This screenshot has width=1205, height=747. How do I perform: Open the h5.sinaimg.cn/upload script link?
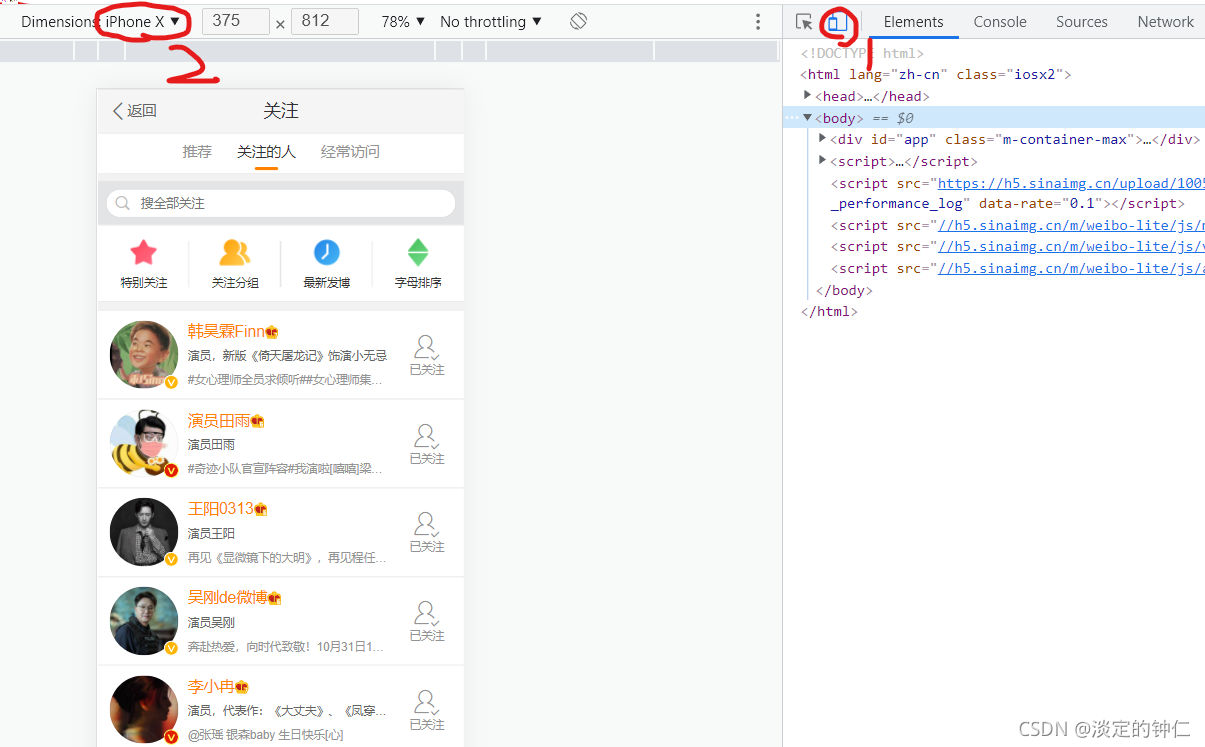(1071, 183)
